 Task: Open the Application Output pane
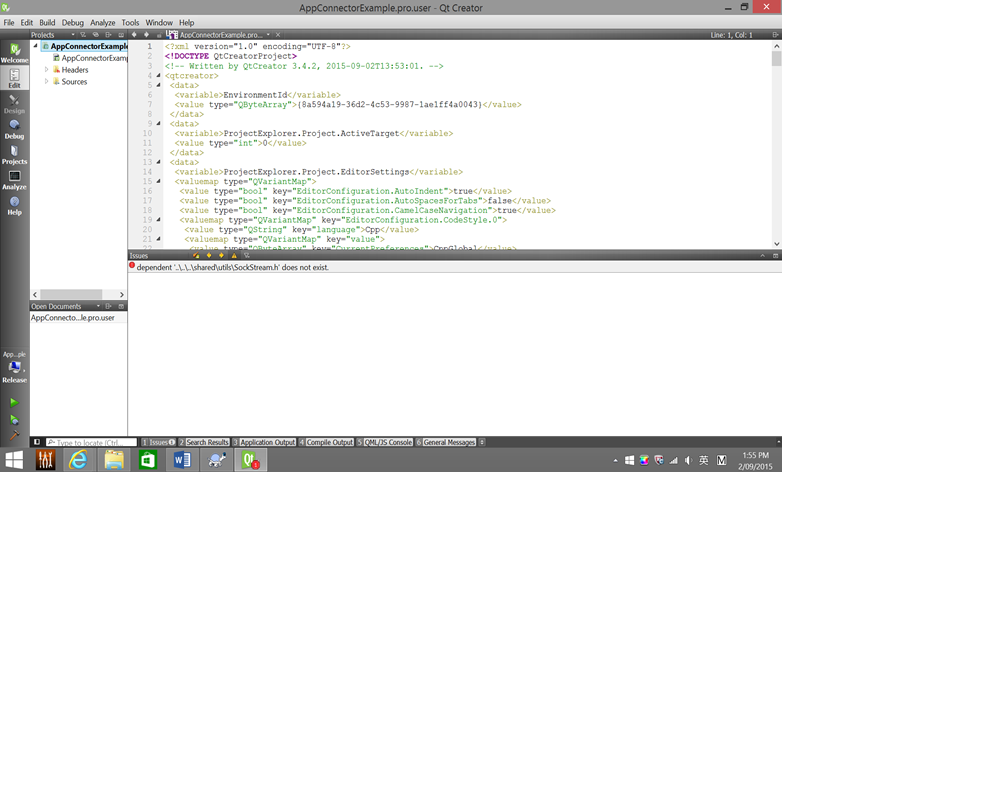tap(264, 442)
